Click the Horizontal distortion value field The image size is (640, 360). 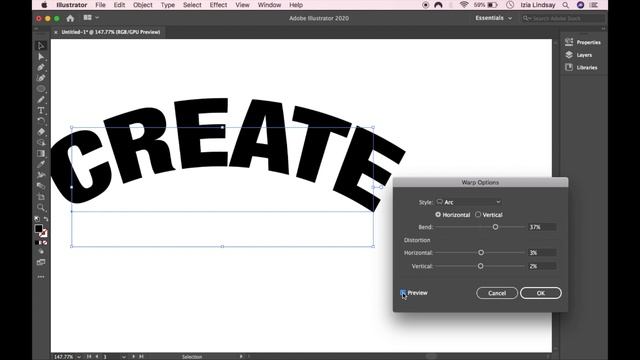tap(542, 253)
